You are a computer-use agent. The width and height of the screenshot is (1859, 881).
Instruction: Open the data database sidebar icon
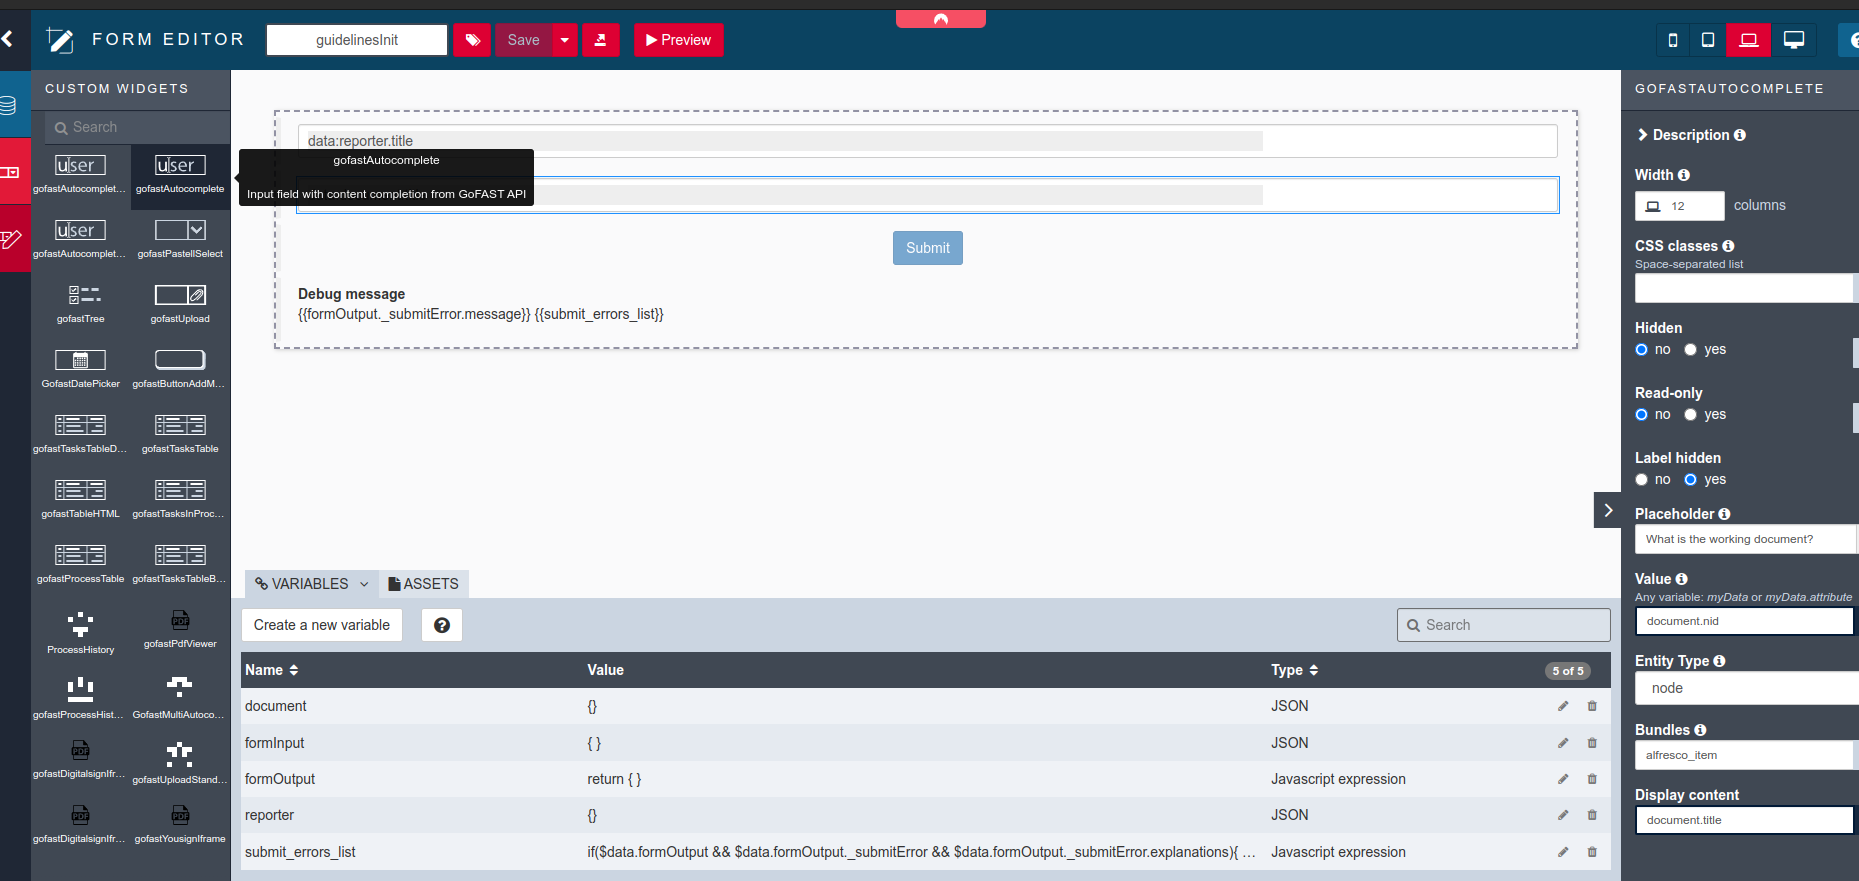click(x=9, y=104)
